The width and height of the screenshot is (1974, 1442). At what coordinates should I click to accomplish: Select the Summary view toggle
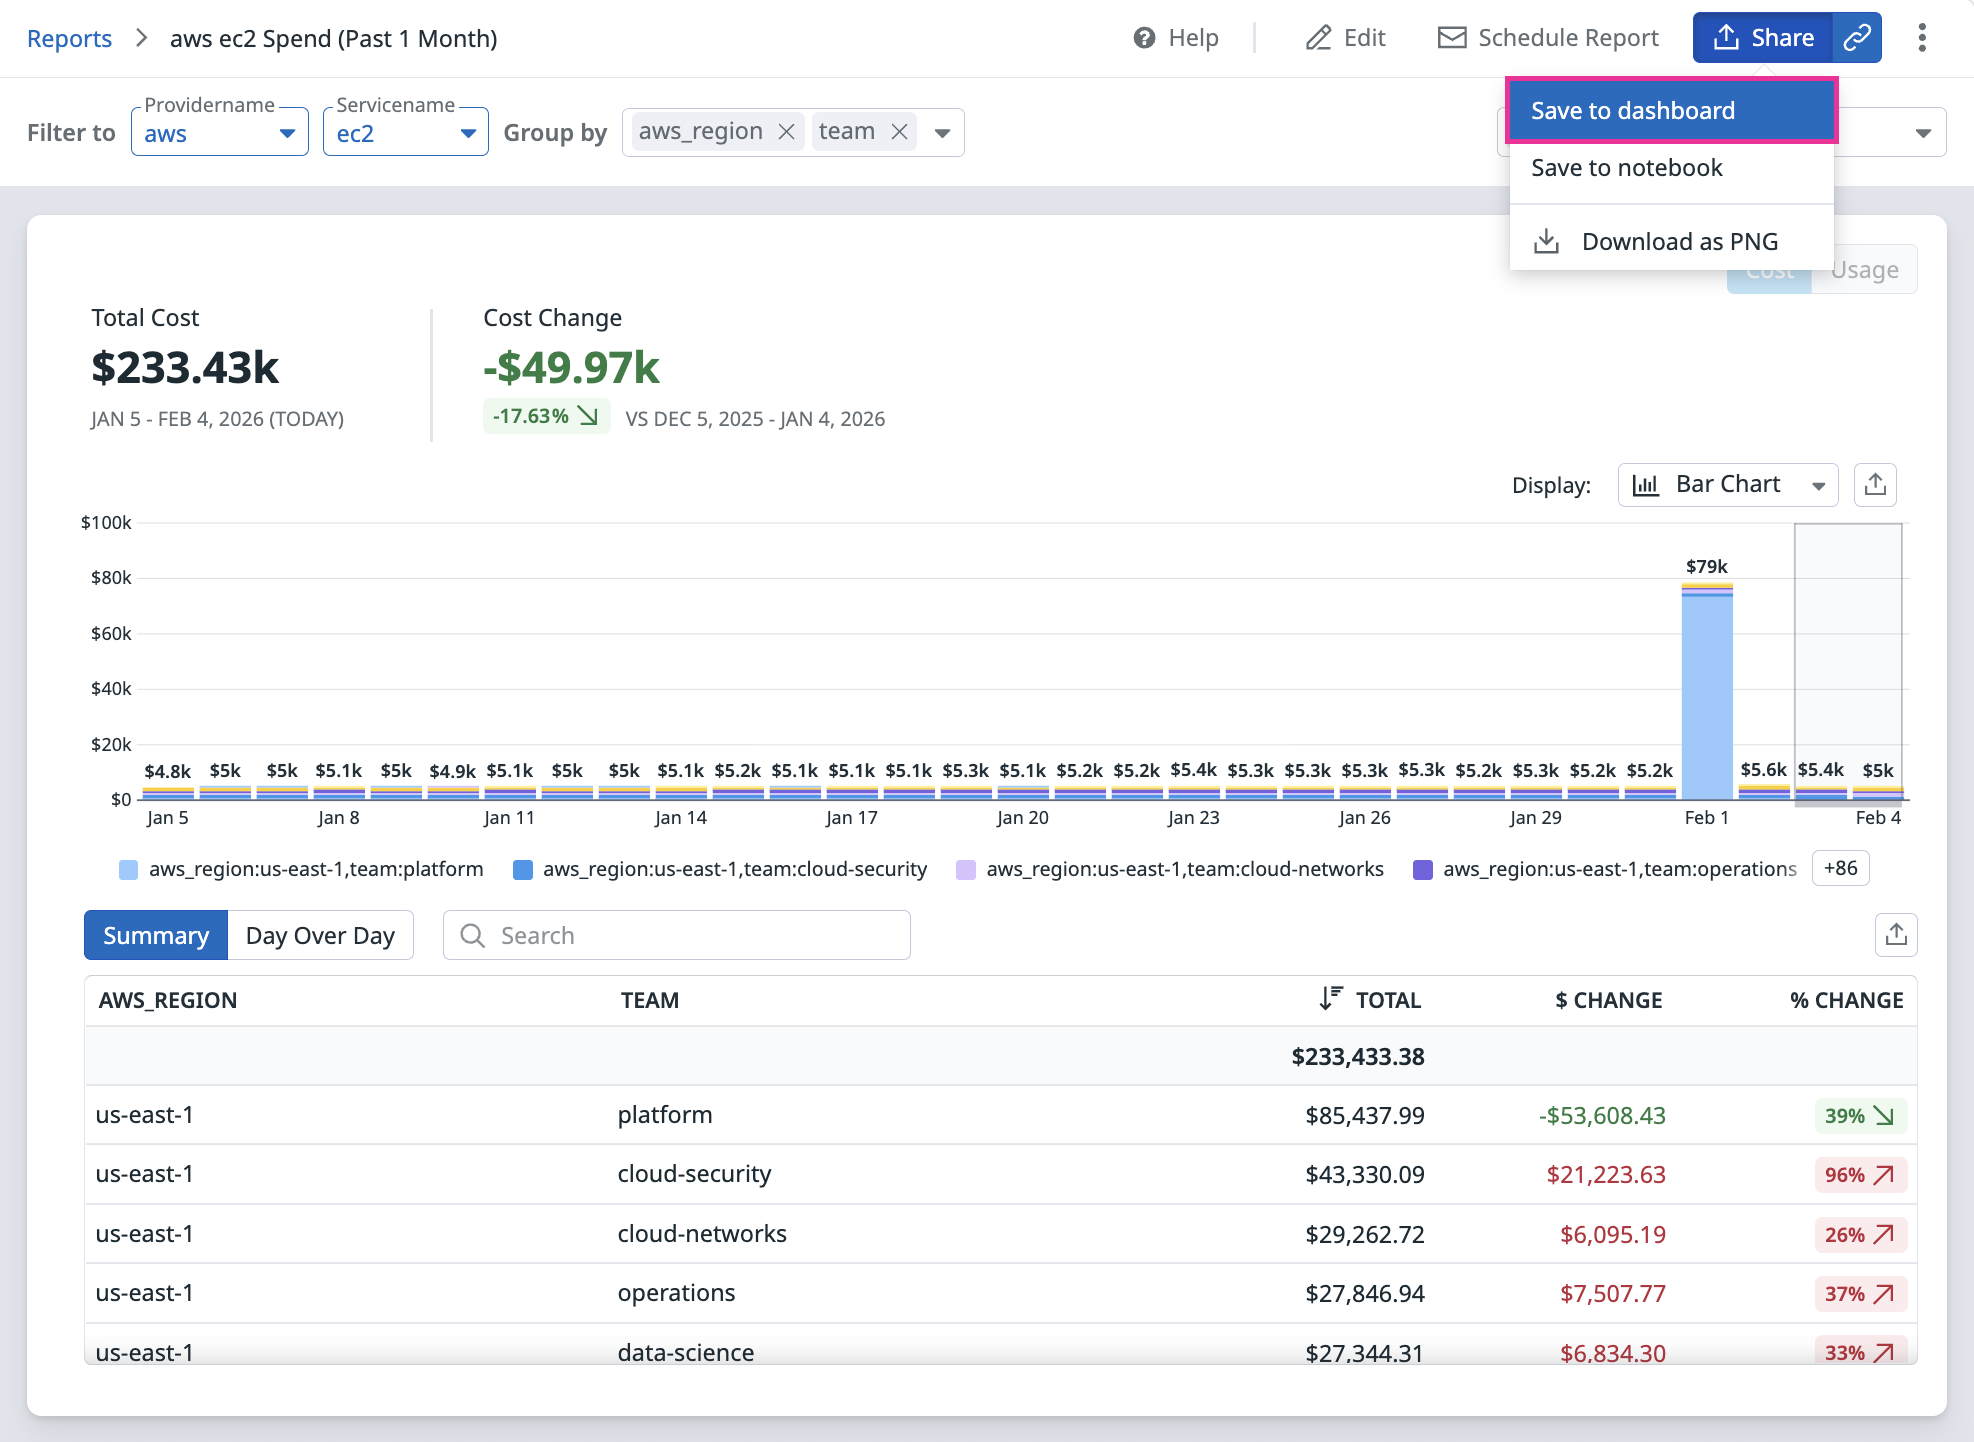(x=156, y=935)
